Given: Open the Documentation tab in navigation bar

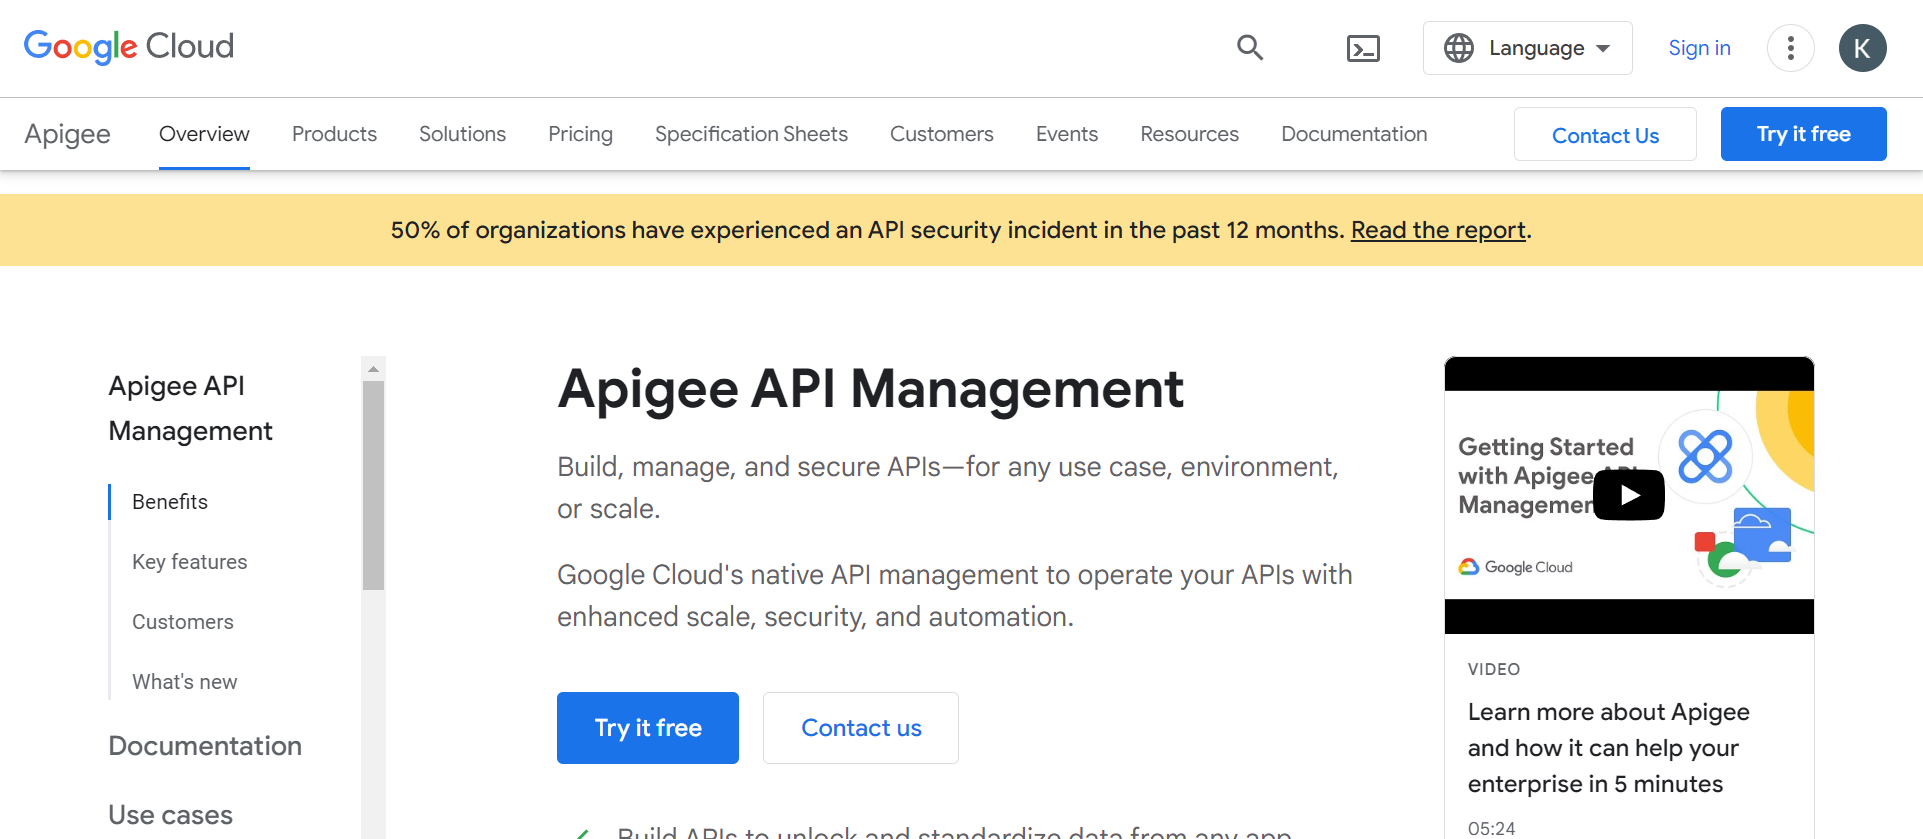Looking at the screenshot, I should click(x=1354, y=134).
